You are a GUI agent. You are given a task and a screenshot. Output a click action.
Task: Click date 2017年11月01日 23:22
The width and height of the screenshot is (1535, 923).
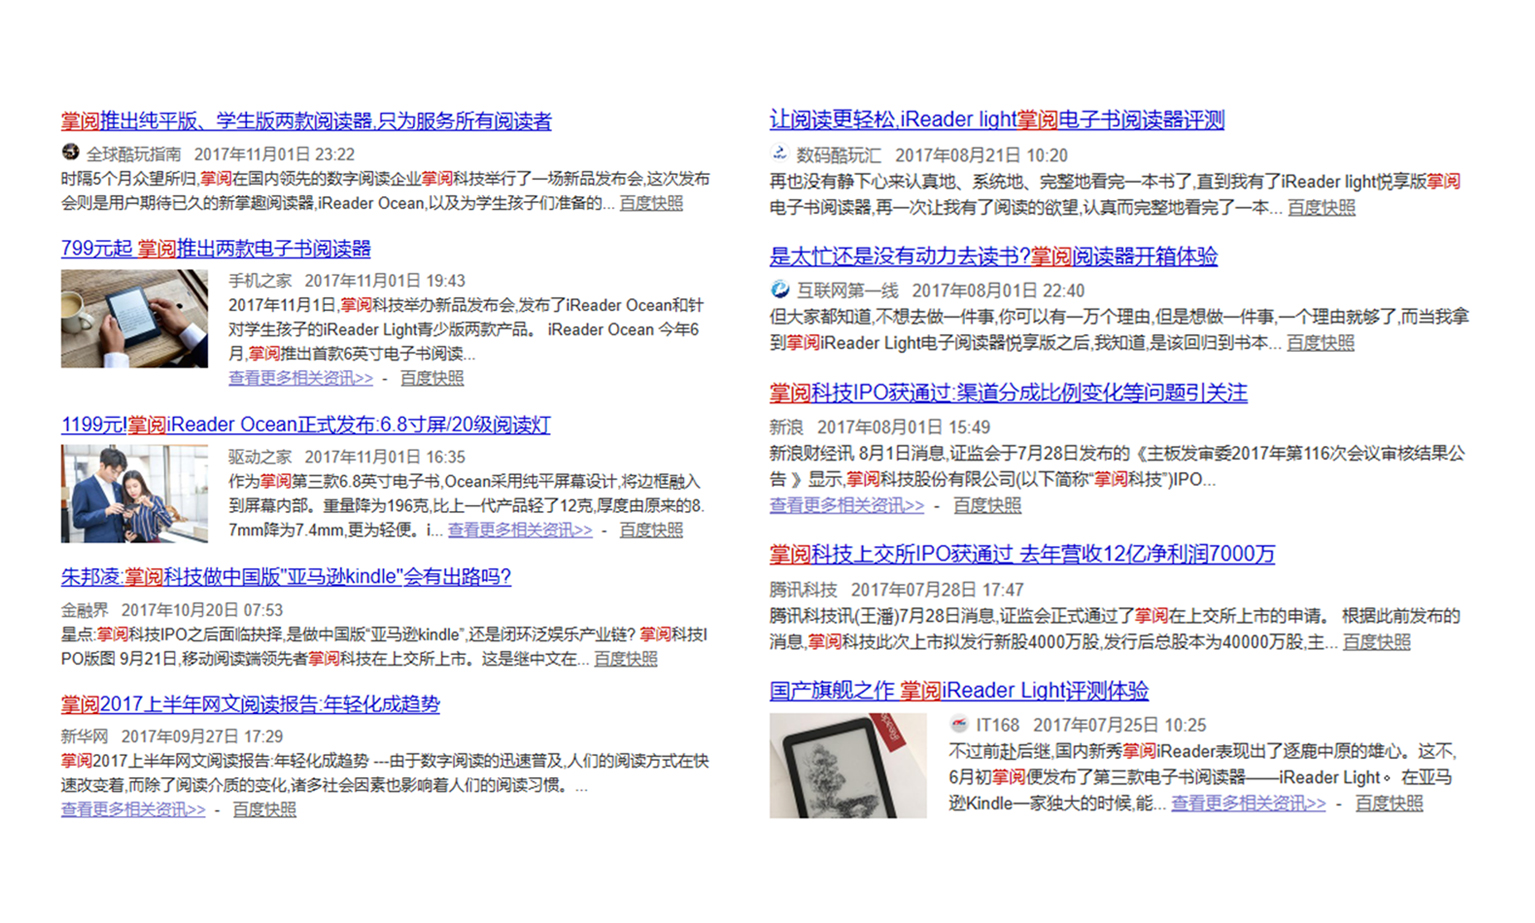point(274,154)
